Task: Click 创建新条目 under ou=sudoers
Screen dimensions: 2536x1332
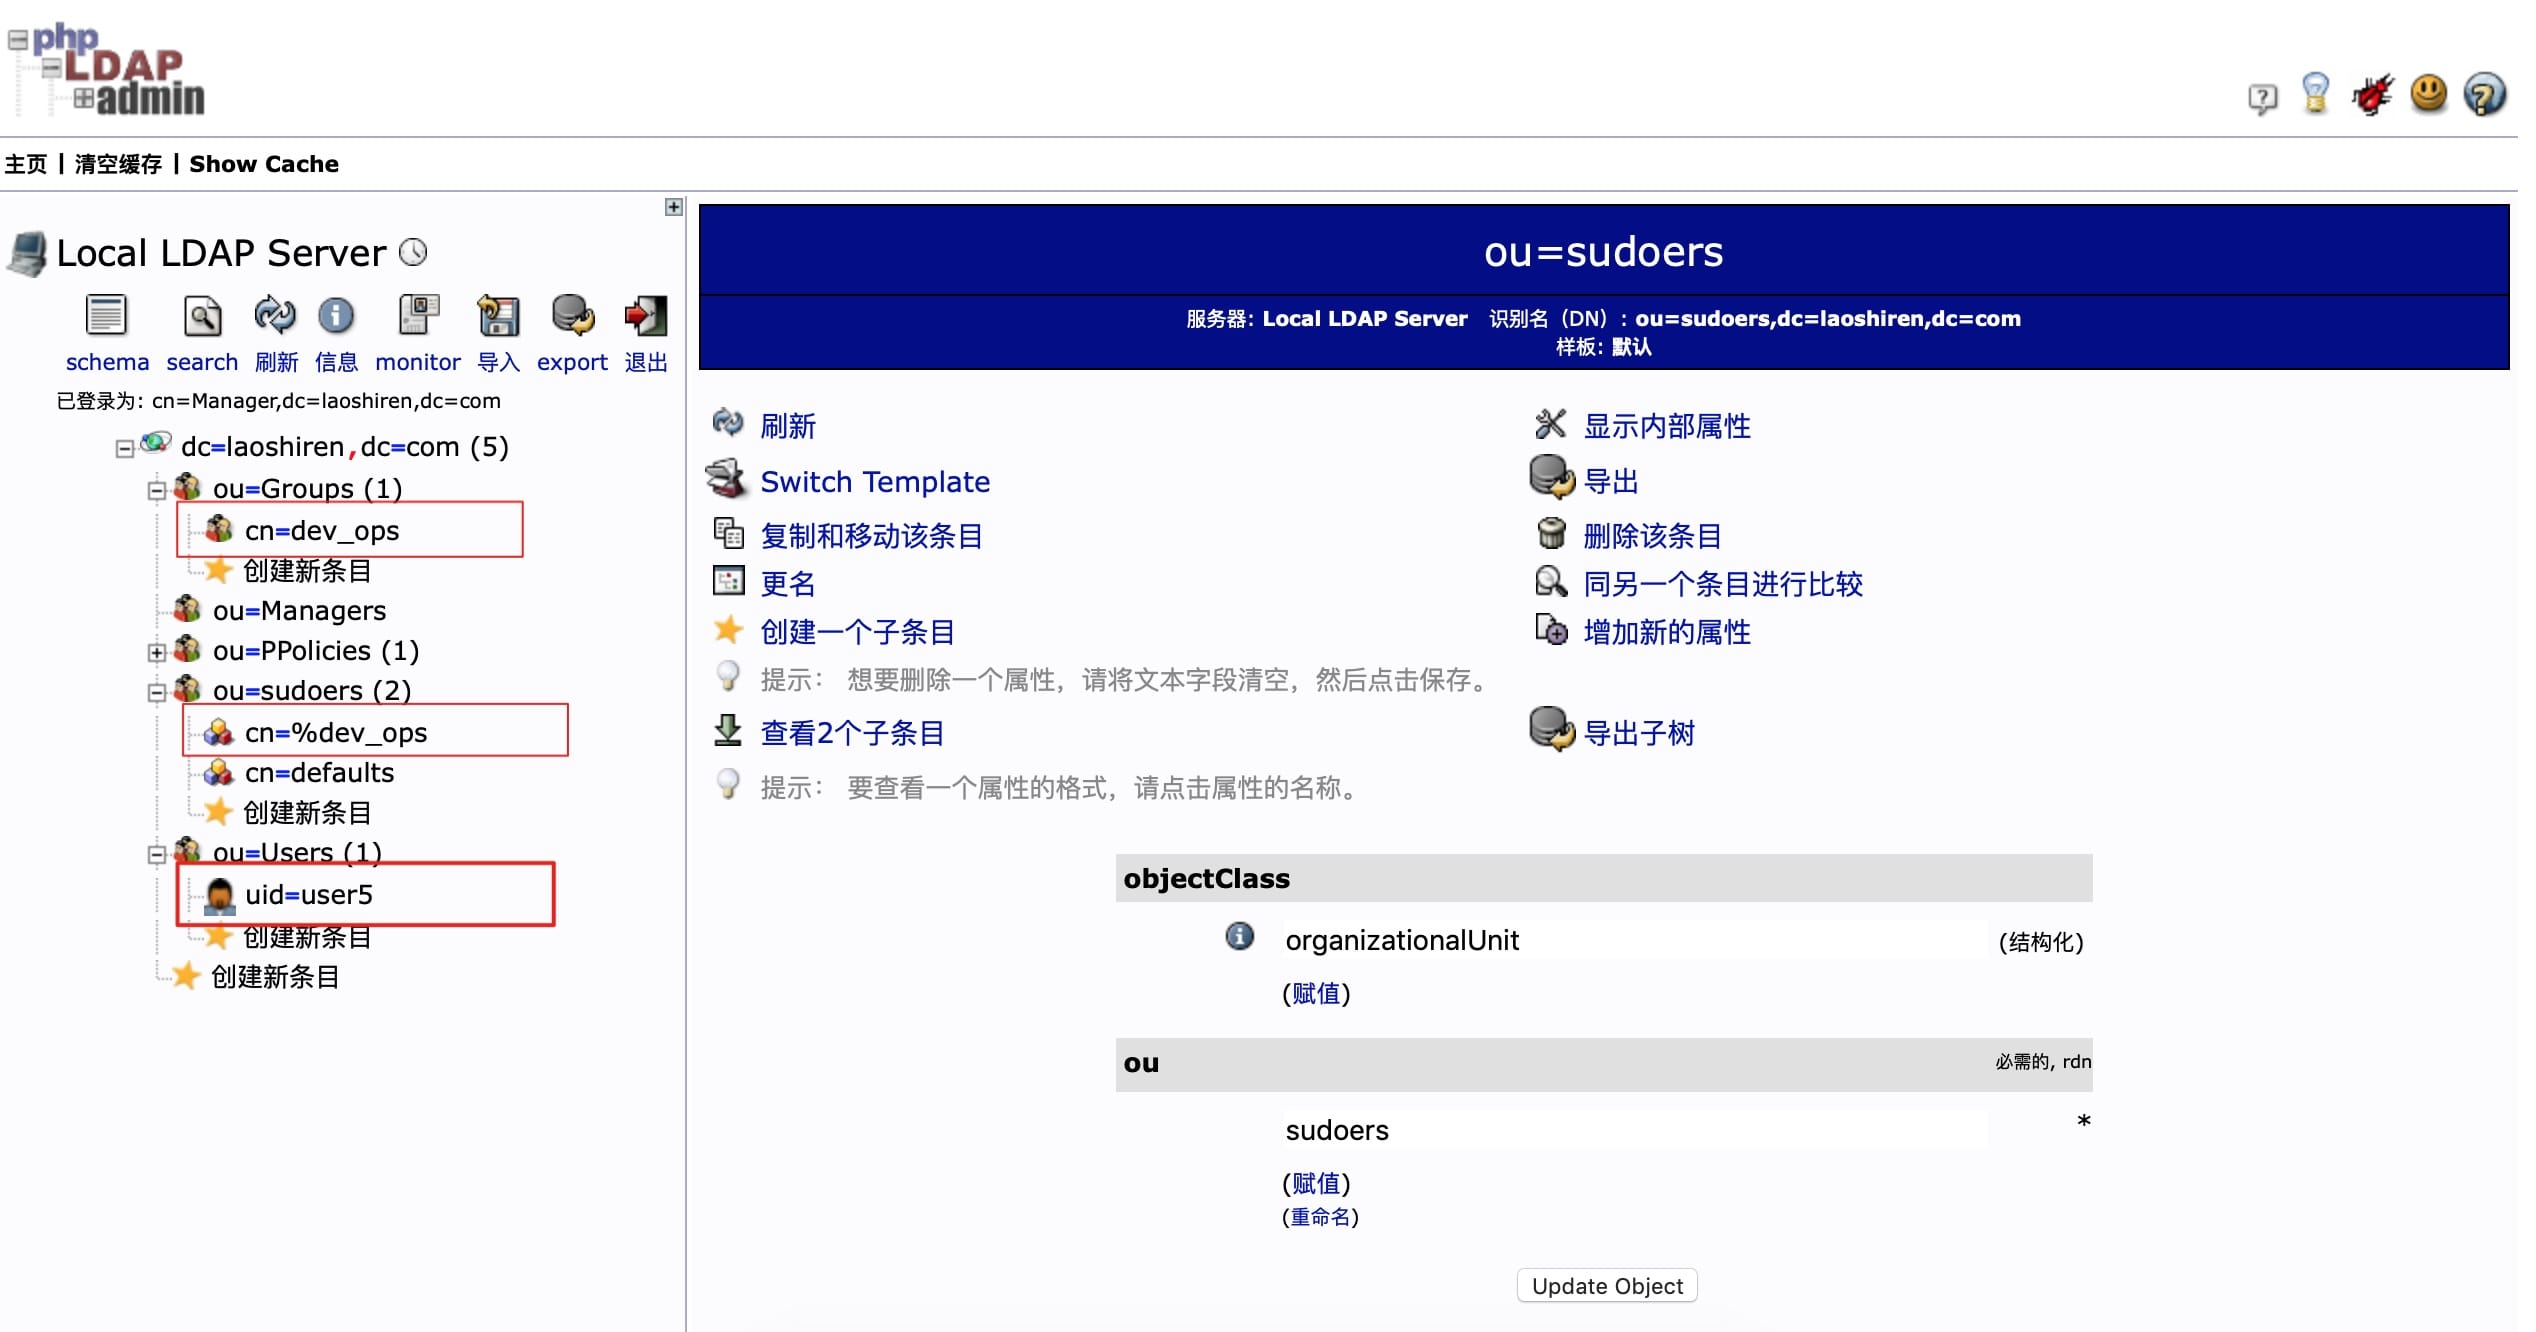Action: tap(307, 813)
